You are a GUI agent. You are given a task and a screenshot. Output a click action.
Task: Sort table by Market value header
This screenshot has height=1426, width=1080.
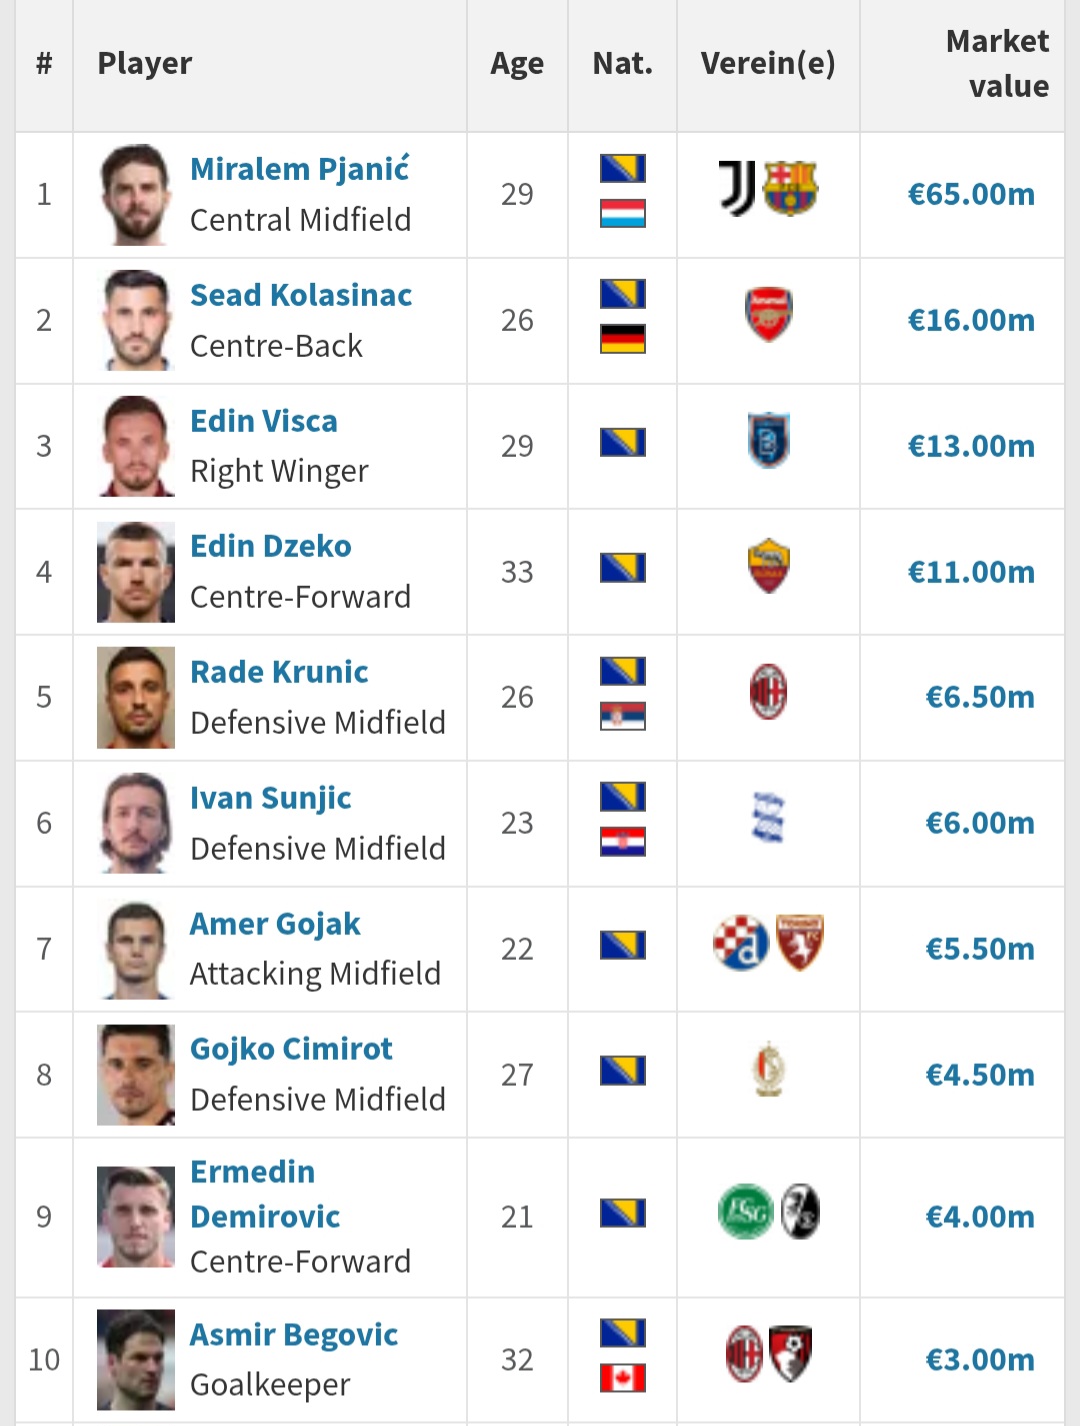(x=997, y=63)
